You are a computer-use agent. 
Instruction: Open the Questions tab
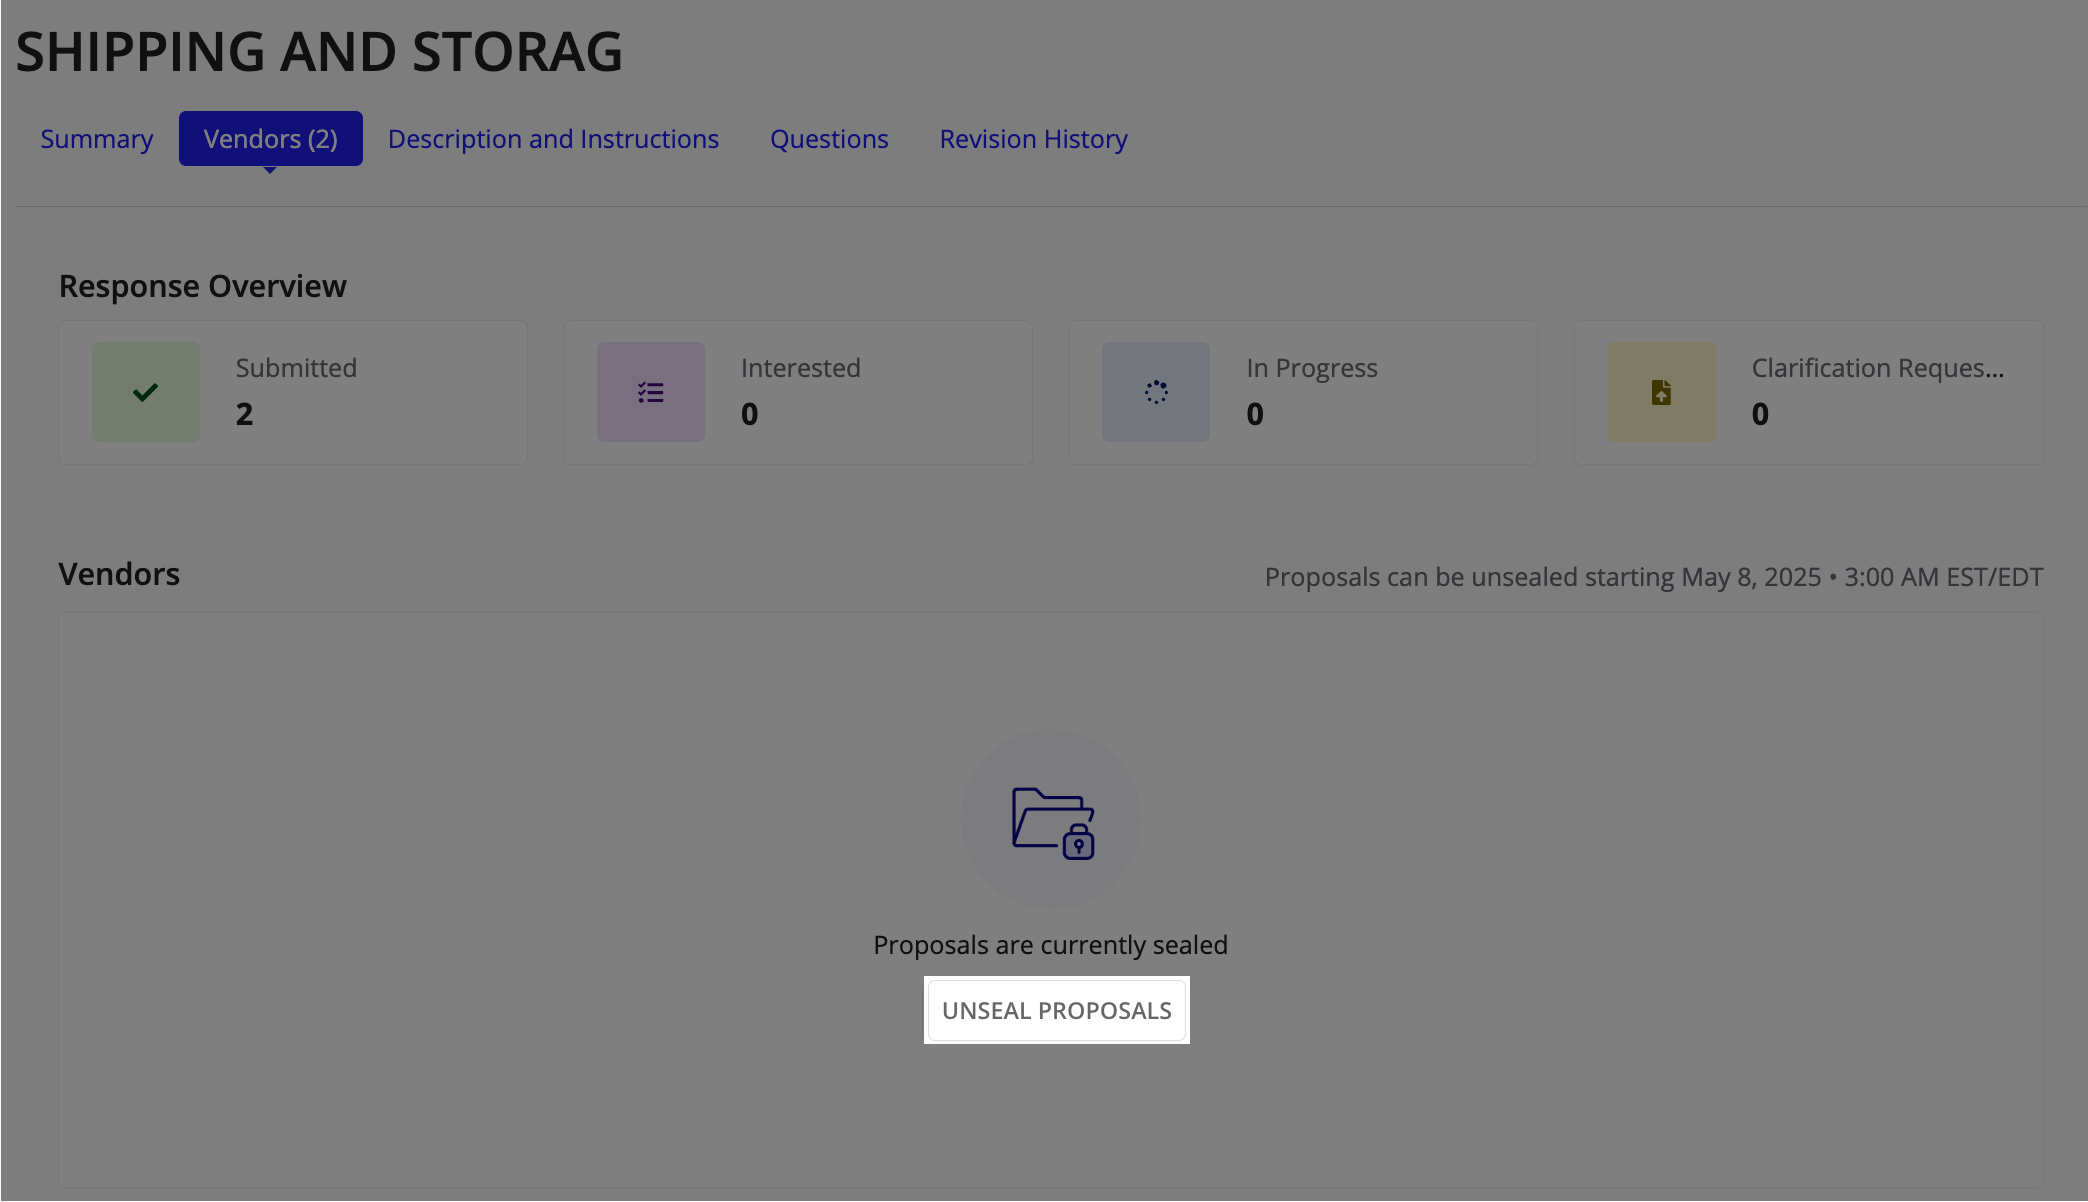tap(829, 139)
